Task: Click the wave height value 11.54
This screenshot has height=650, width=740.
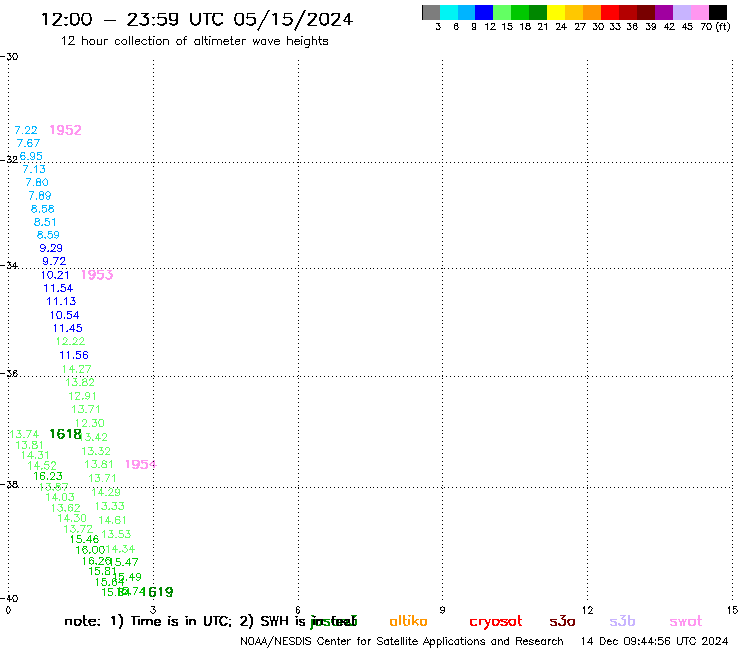Action: coord(58,288)
